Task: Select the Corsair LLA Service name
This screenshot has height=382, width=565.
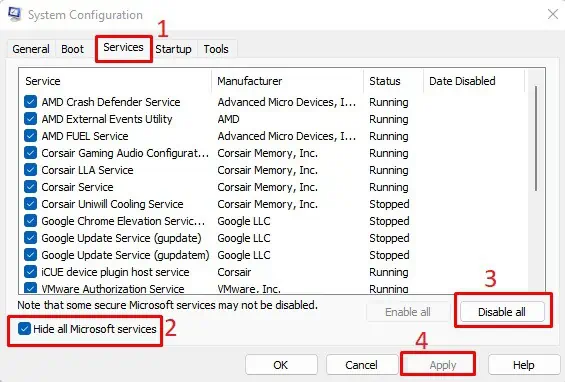Action: point(88,170)
